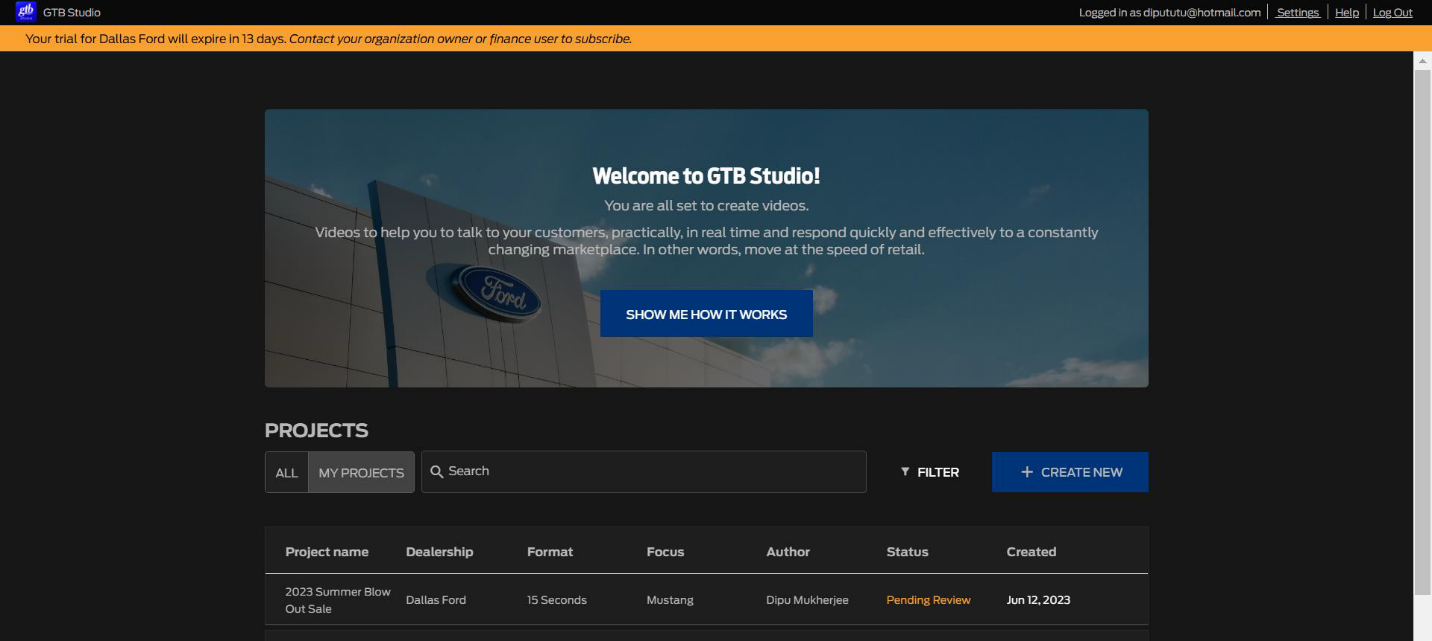
Task: Click the Mustang focus cell
Action: [670, 600]
